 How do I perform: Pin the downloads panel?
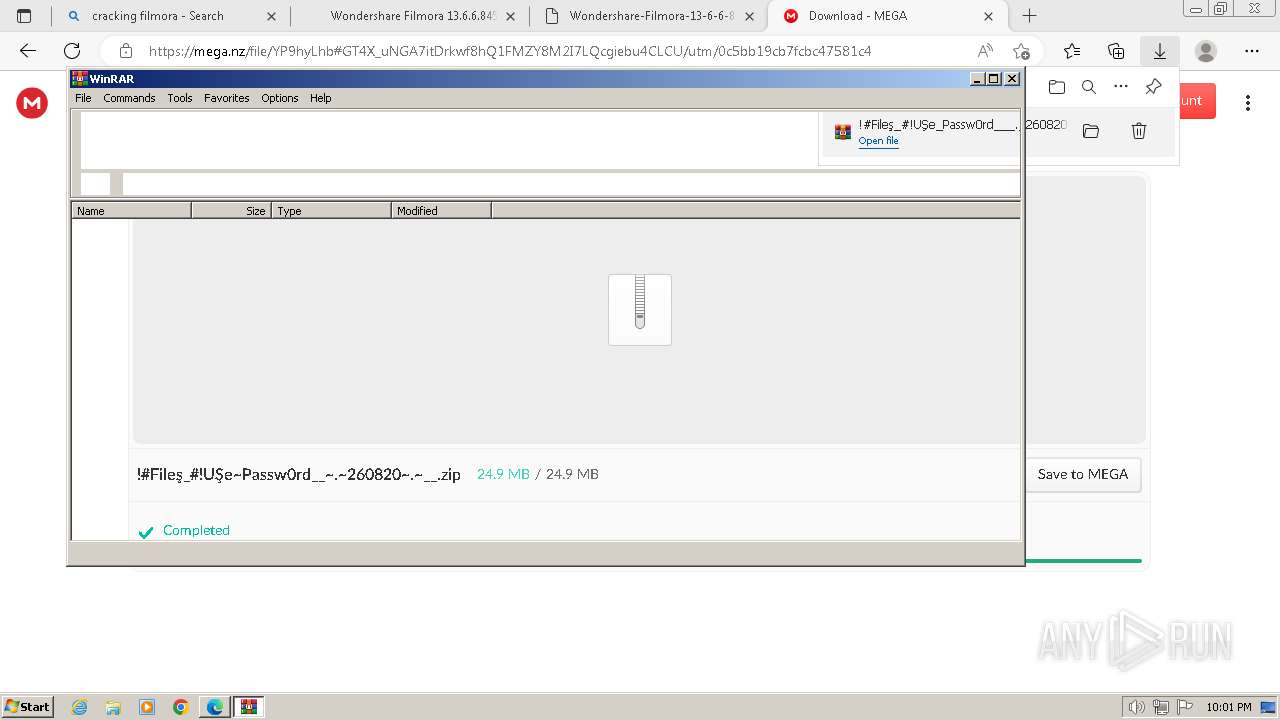coord(1153,87)
